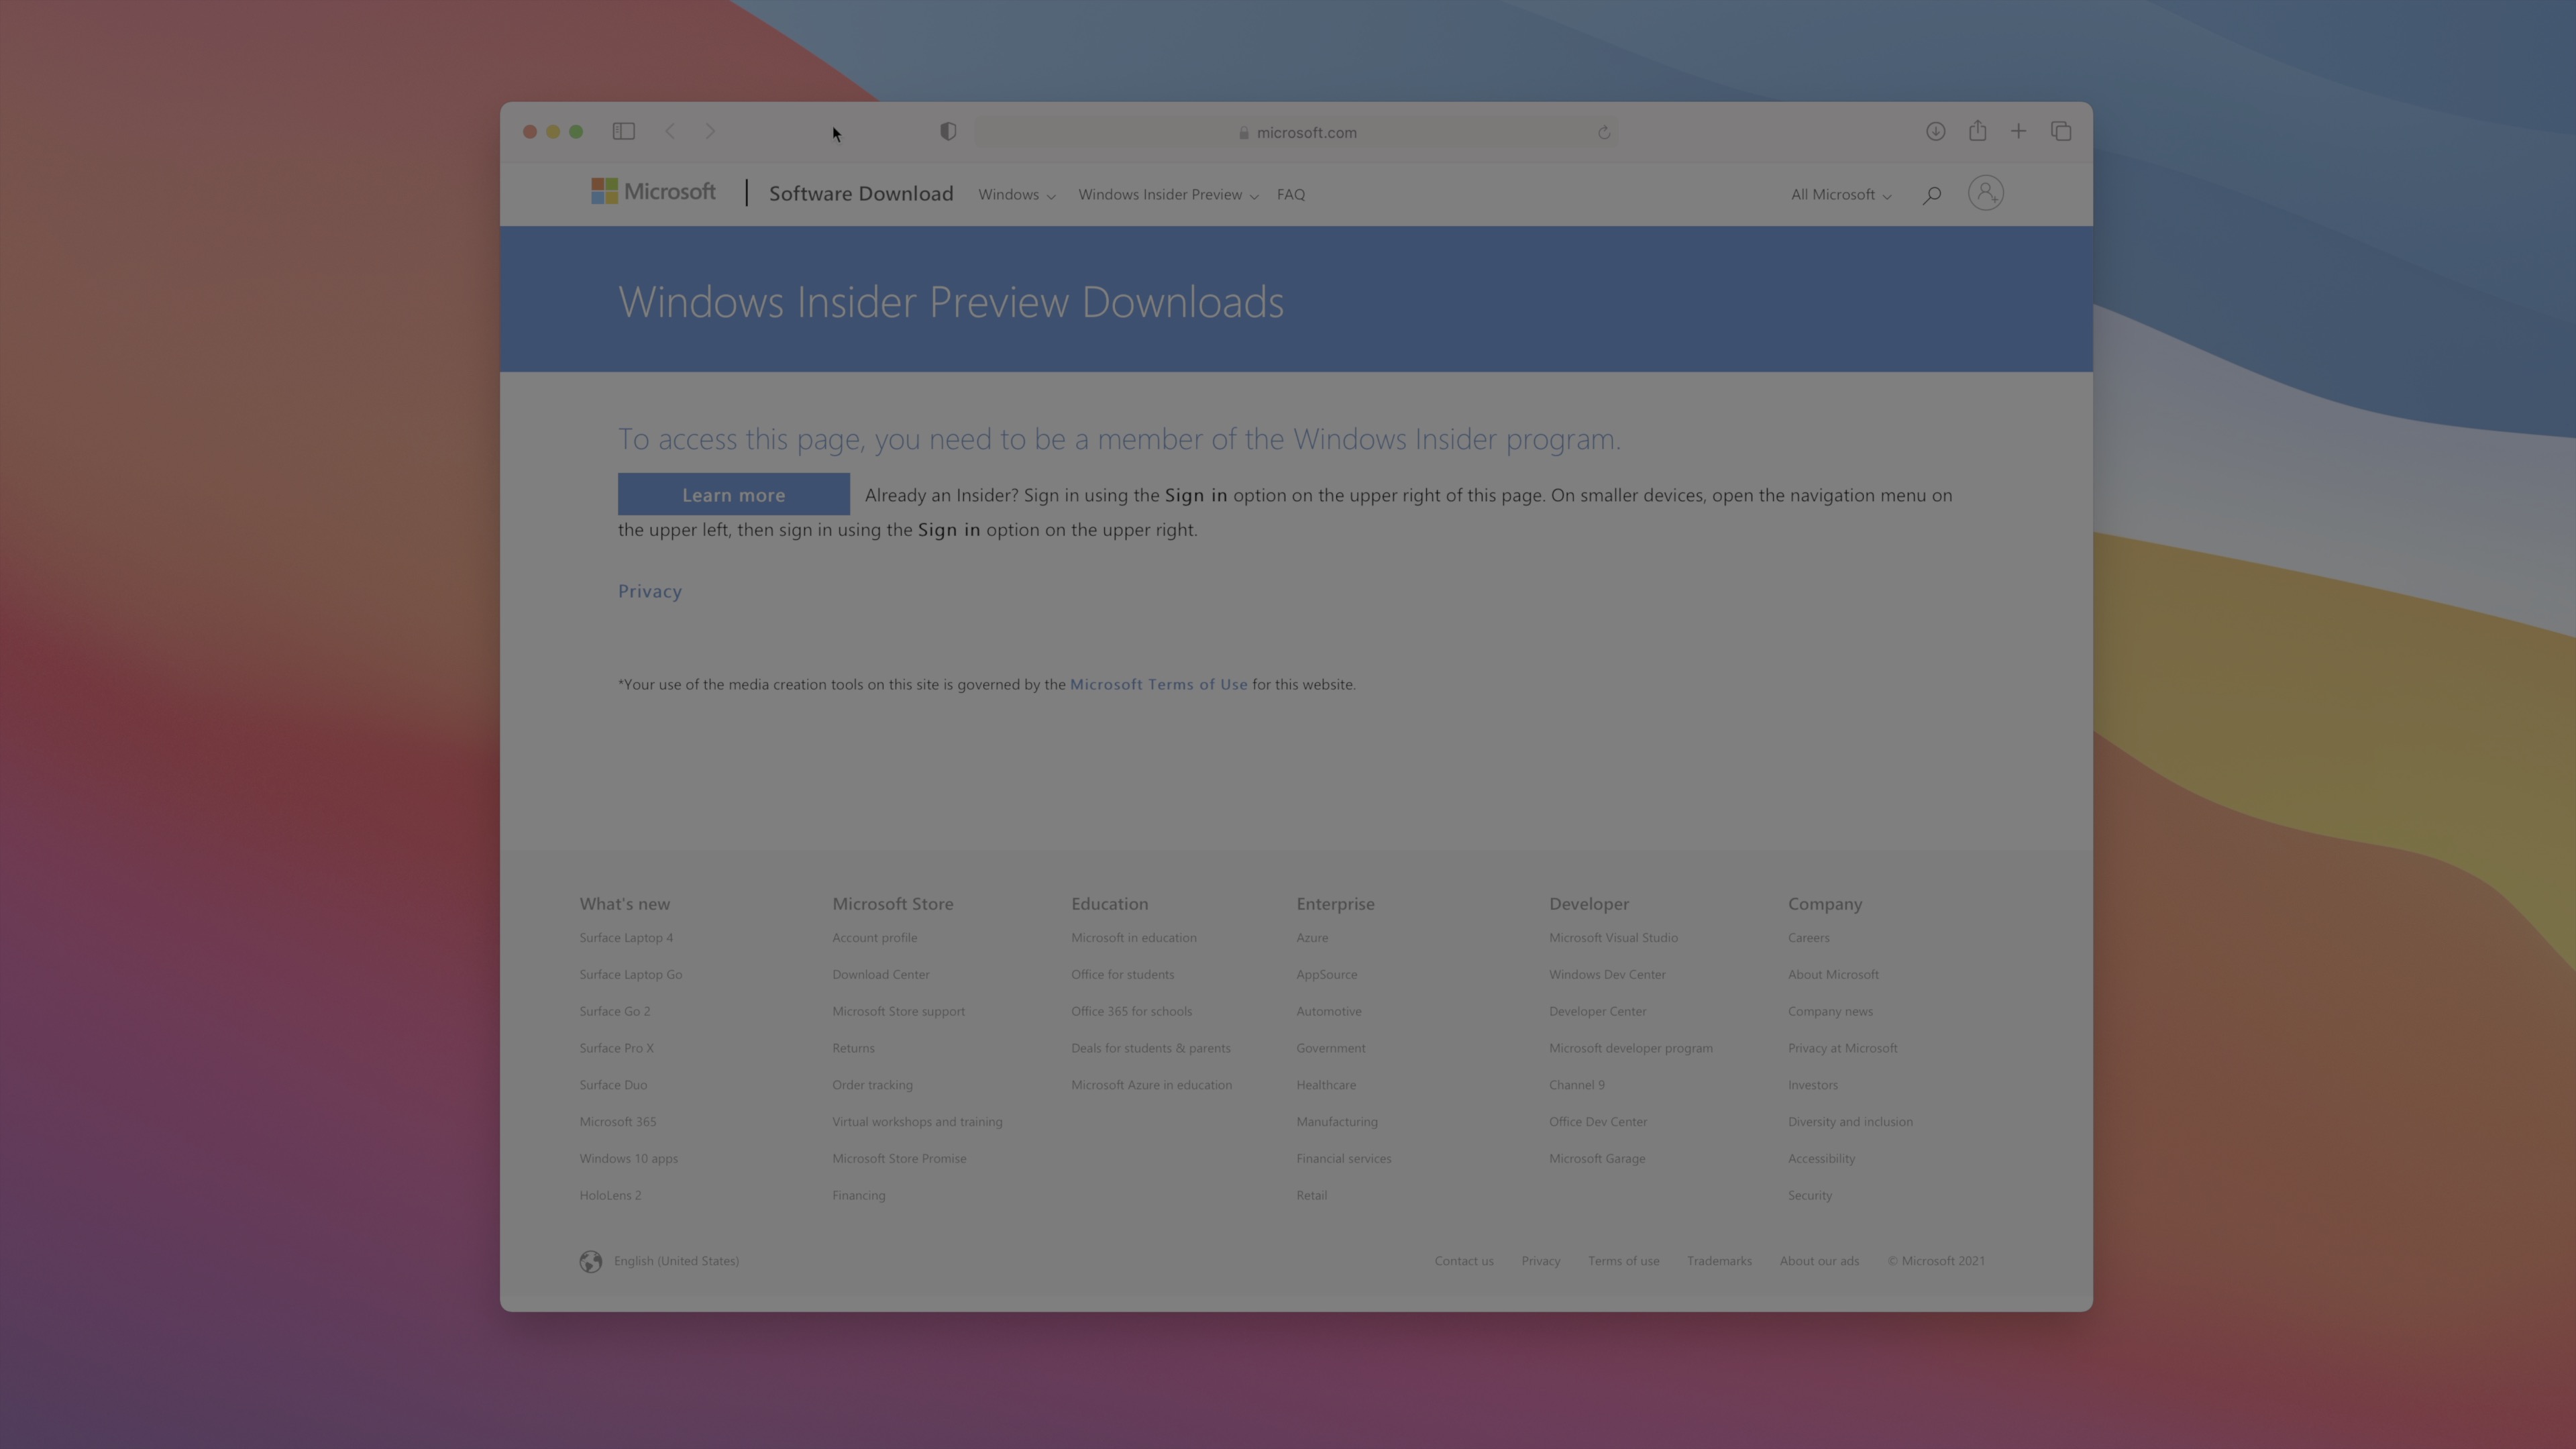
Task: Reload the page using the refresh control
Action: click(x=1604, y=131)
